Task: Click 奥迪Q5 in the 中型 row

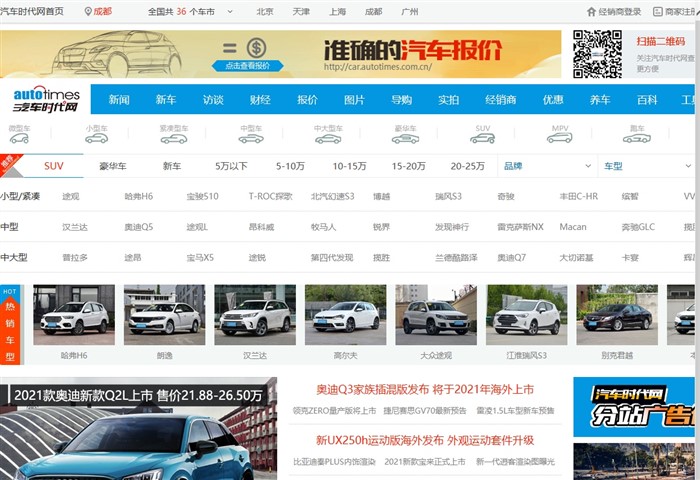Action: [x=139, y=227]
